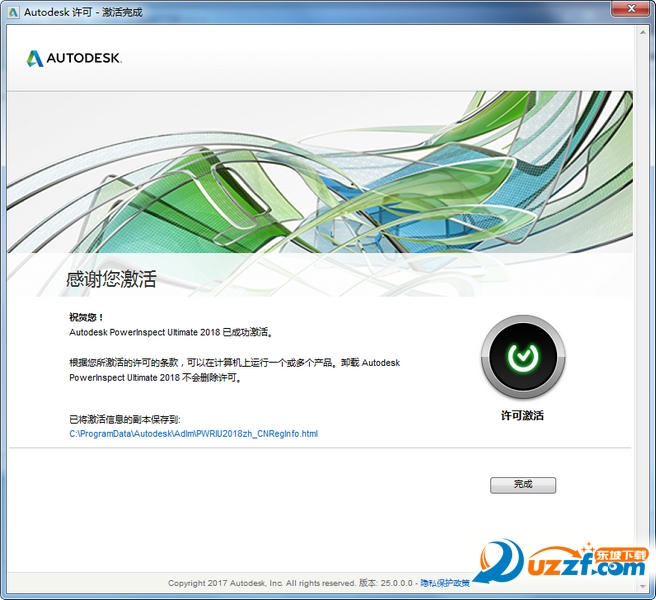Click the Autodesk icon in the title bar
The width and height of the screenshot is (656, 600).
13,12
